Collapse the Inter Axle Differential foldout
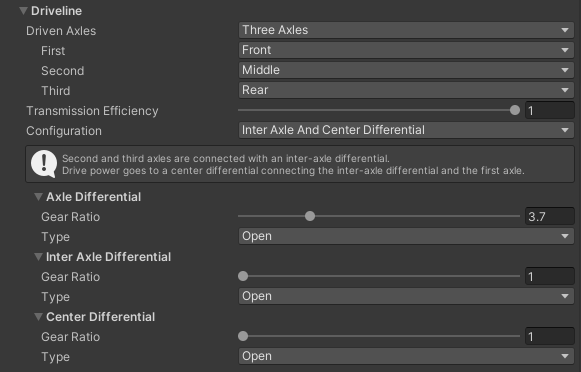Image resolution: width=581 pixels, height=372 pixels. [38, 257]
